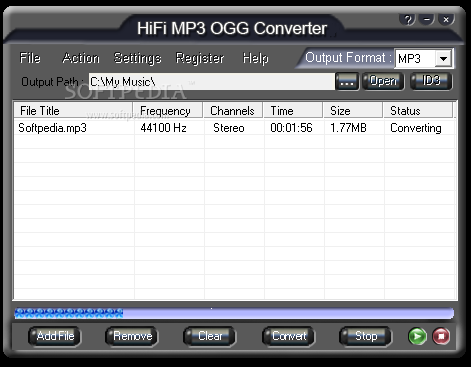Click the question mark help icon

click(x=407, y=20)
